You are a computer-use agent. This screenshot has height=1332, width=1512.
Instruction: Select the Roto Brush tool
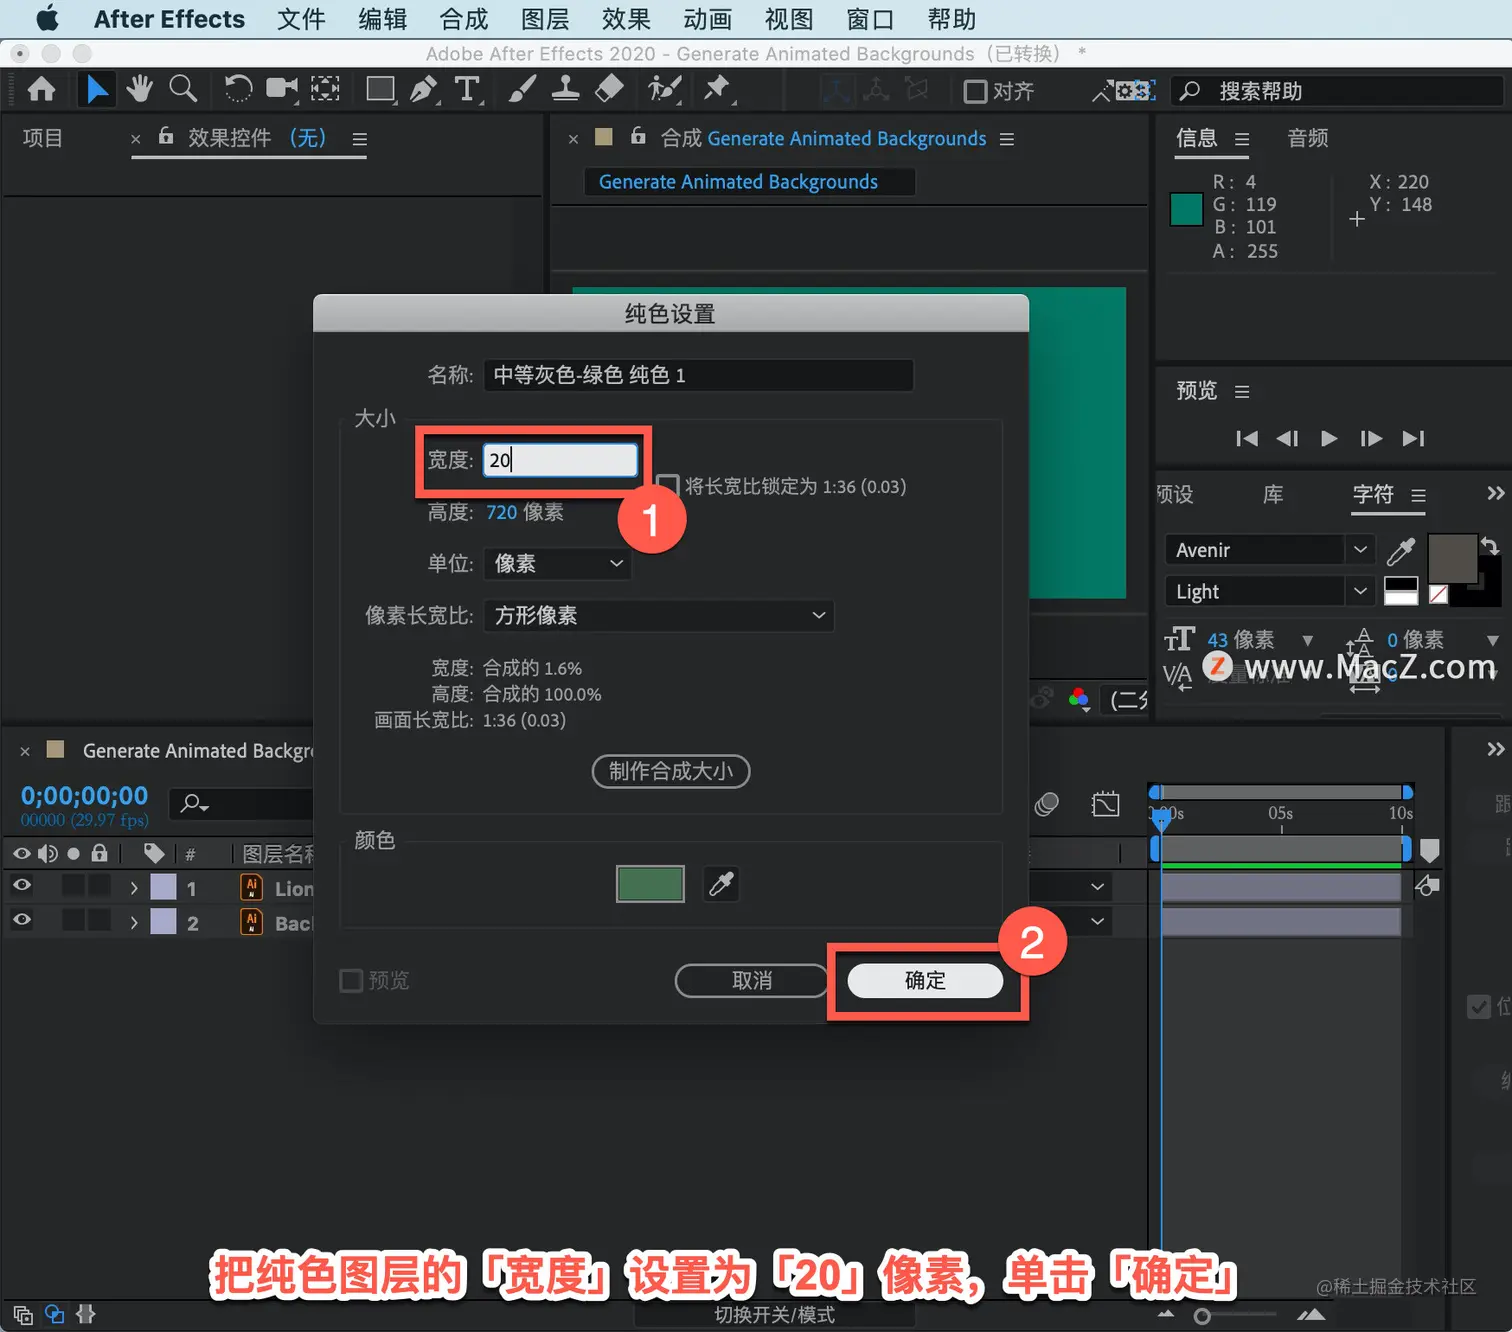click(x=664, y=90)
